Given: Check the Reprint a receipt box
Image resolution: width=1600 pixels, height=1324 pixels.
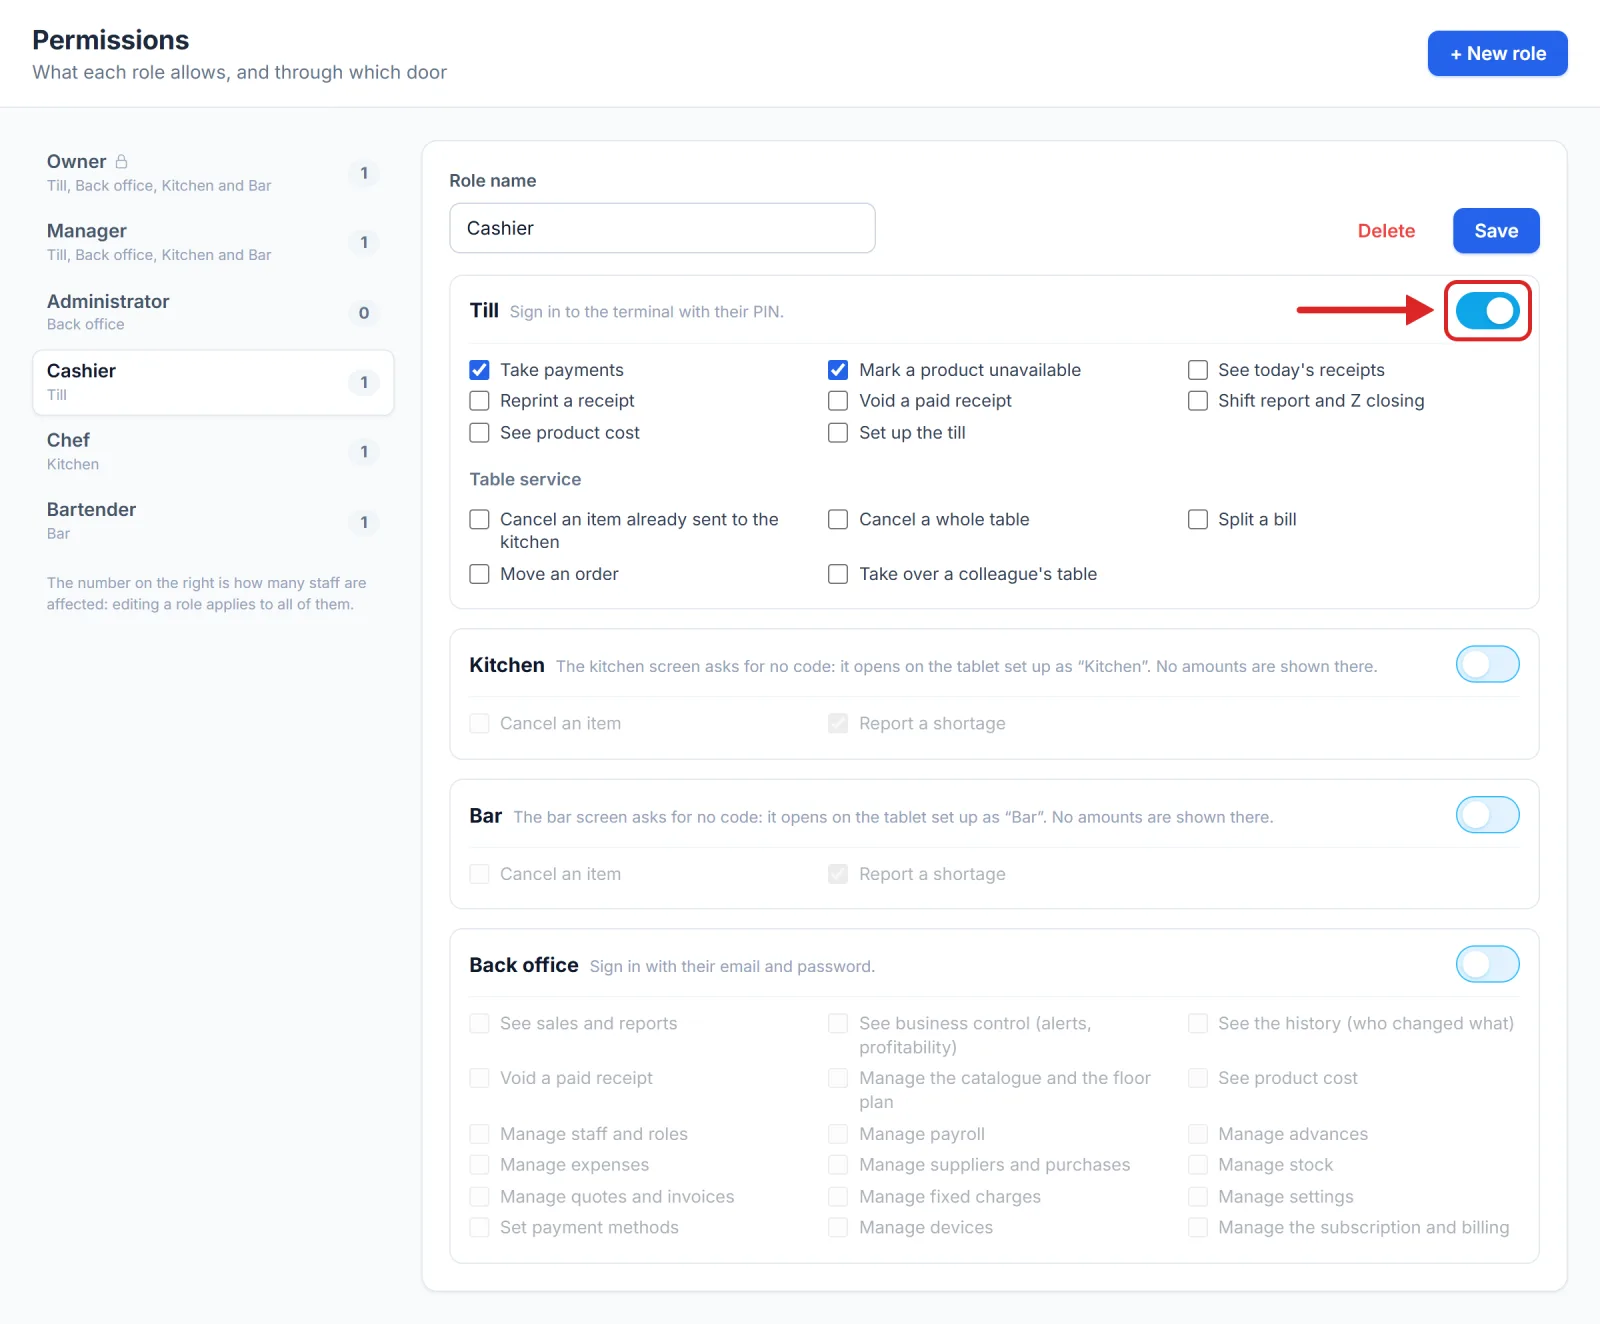Looking at the screenshot, I should (480, 401).
